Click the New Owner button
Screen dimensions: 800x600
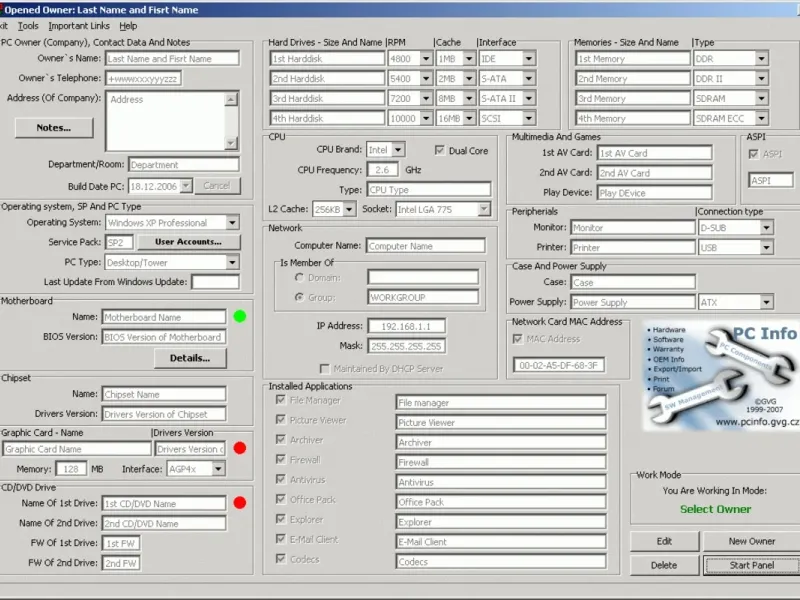point(752,541)
